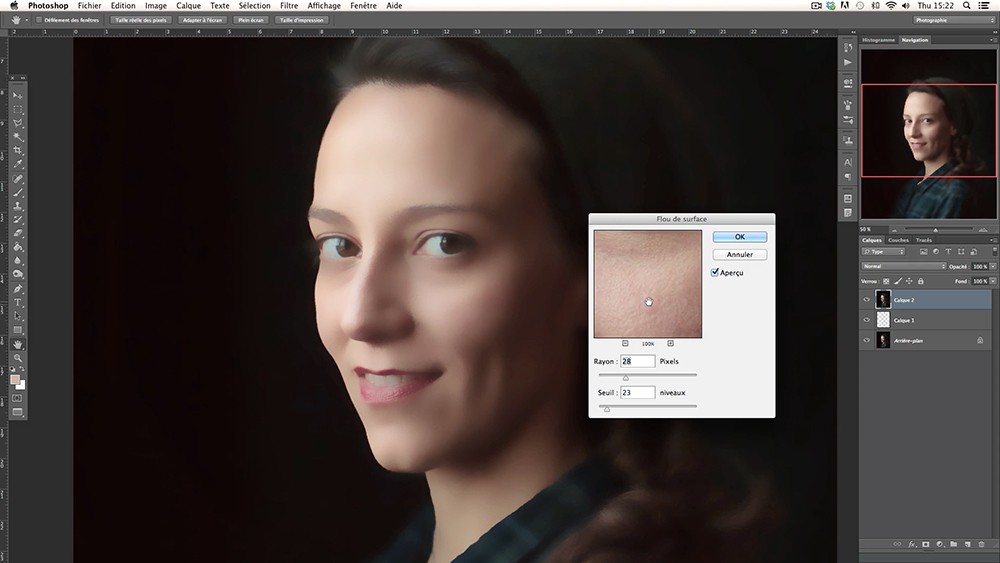
Task: Select the Hand tool in toolbox
Action: [18, 344]
